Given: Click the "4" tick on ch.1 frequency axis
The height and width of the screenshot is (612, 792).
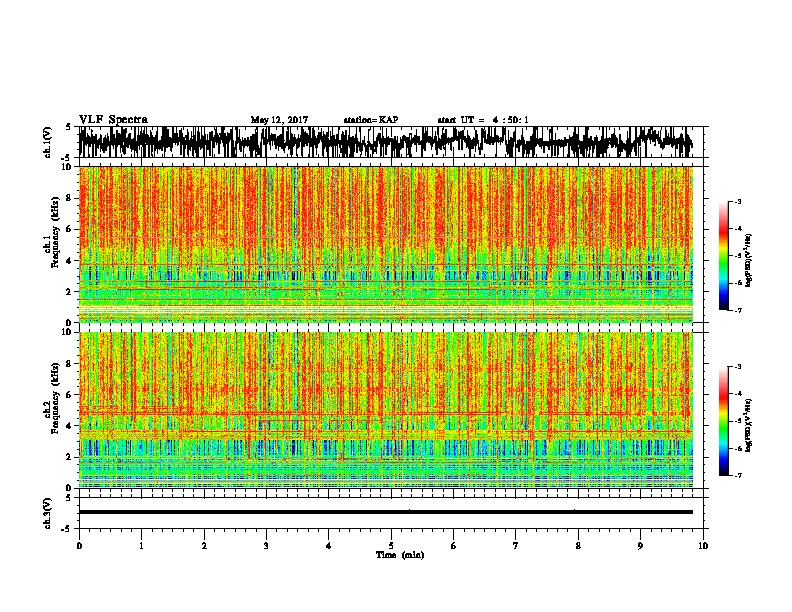Looking at the screenshot, I should coord(70,261).
